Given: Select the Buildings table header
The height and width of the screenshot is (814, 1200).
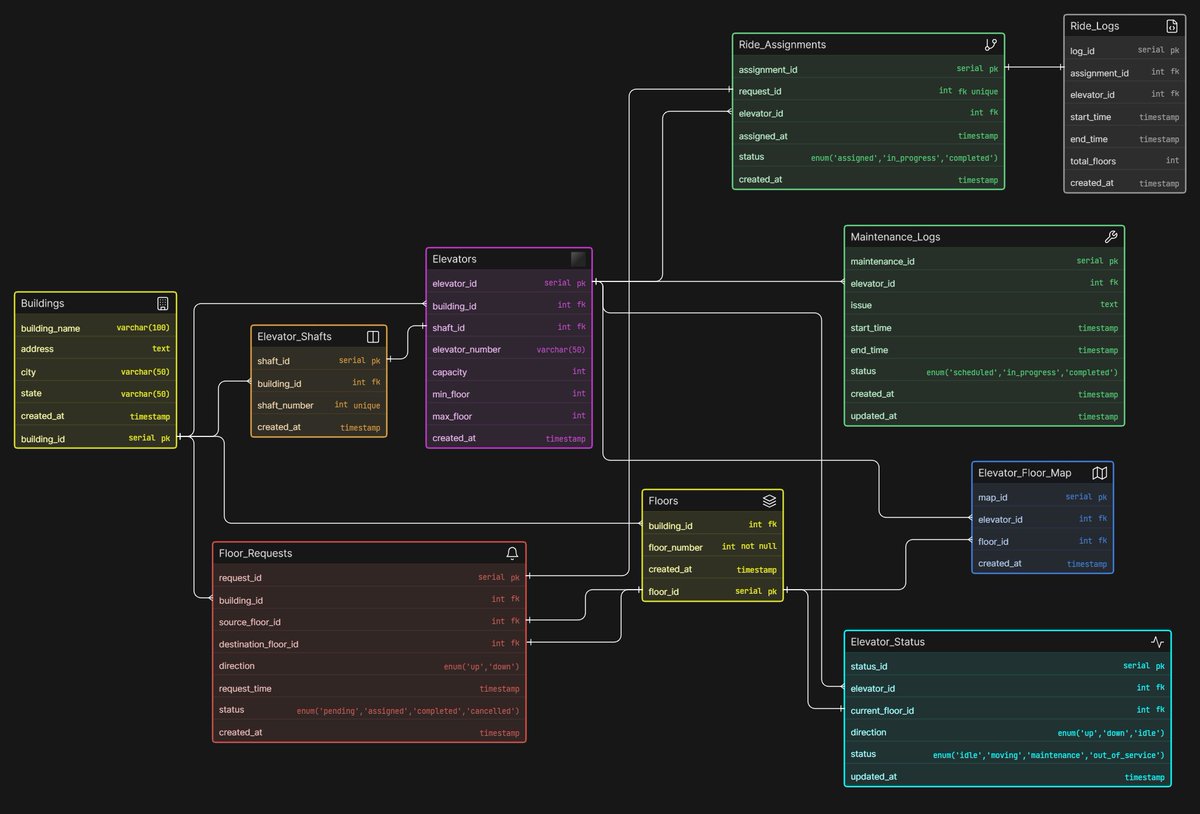Looking at the screenshot, I should [x=96, y=303].
